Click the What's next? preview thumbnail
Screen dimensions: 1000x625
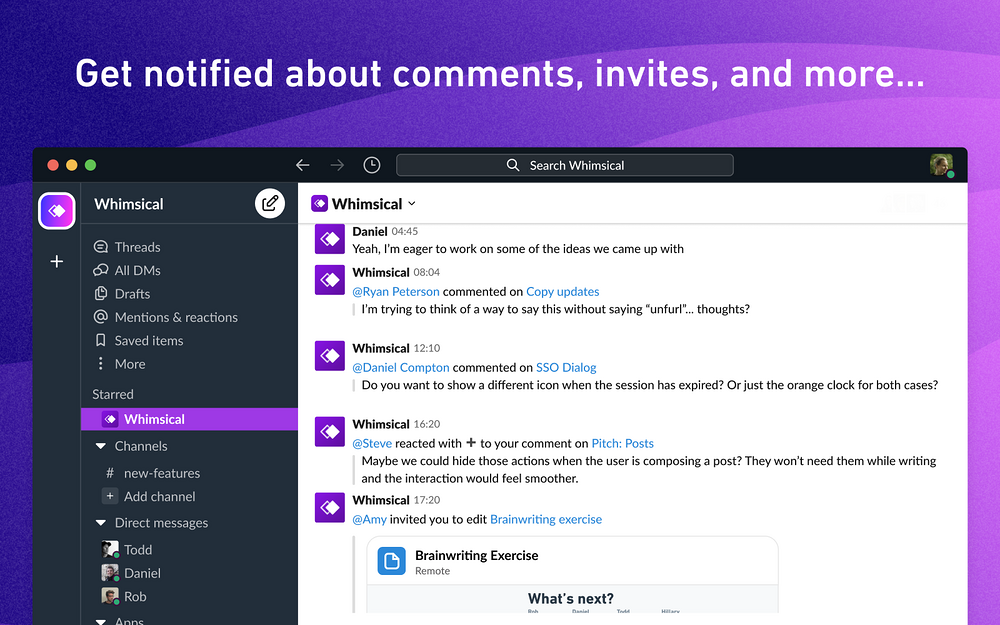point(572,601)
